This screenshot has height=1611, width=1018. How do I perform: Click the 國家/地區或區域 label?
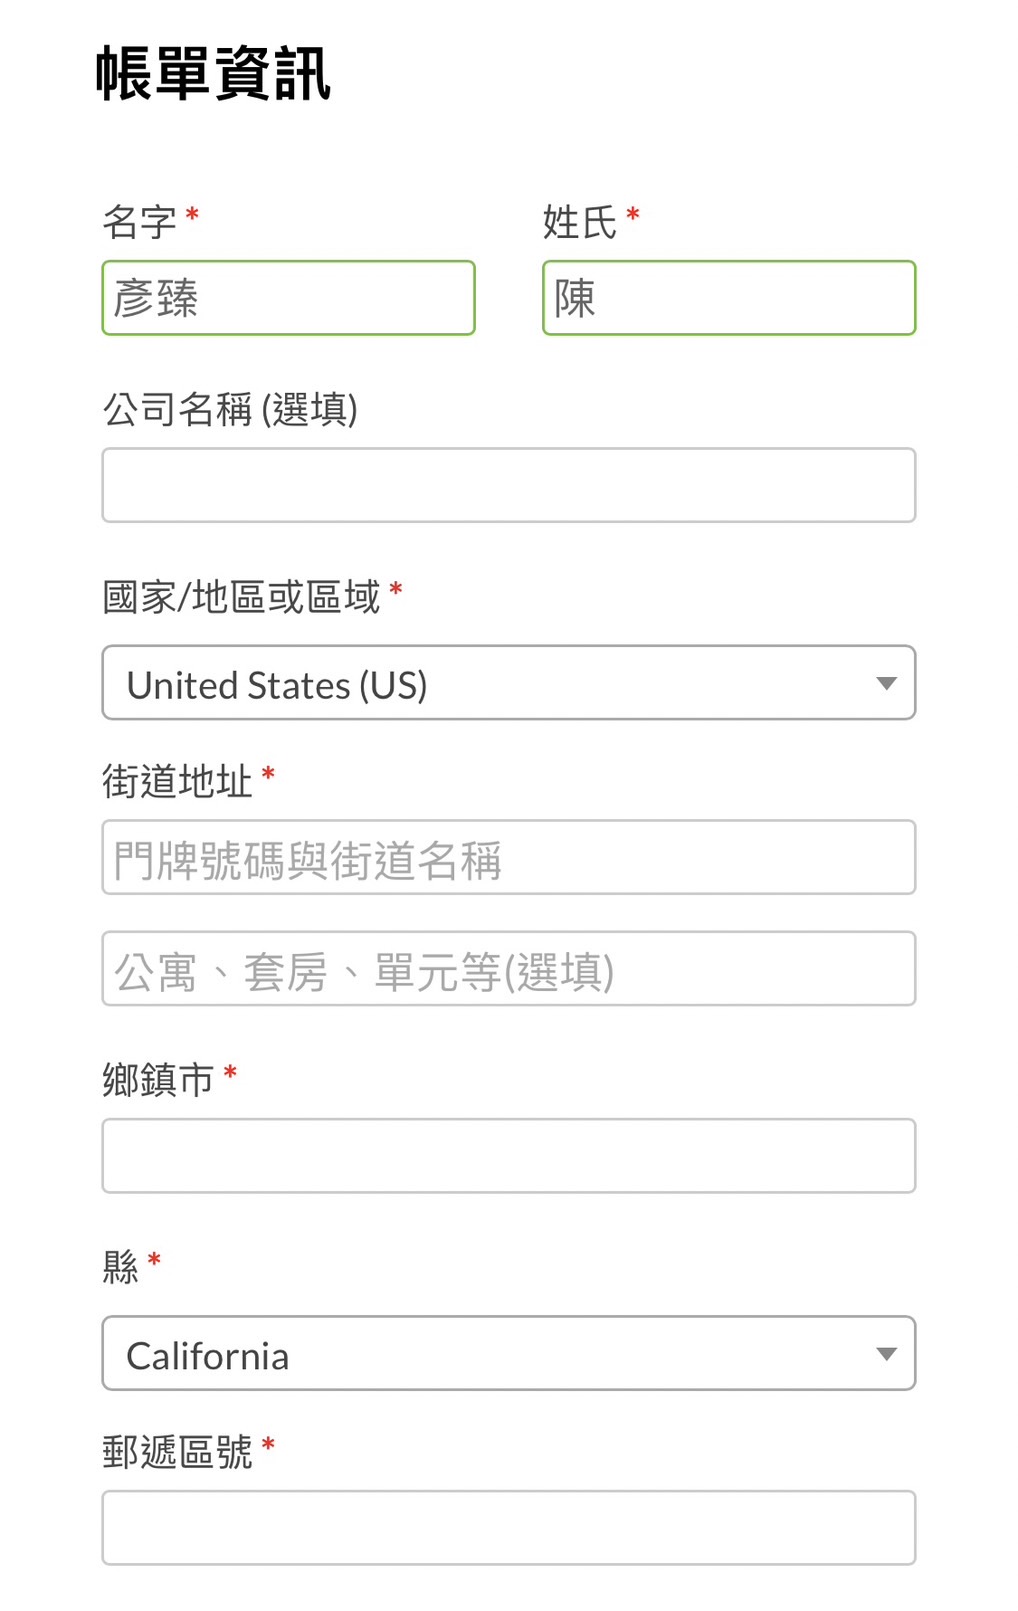[241, 597]
